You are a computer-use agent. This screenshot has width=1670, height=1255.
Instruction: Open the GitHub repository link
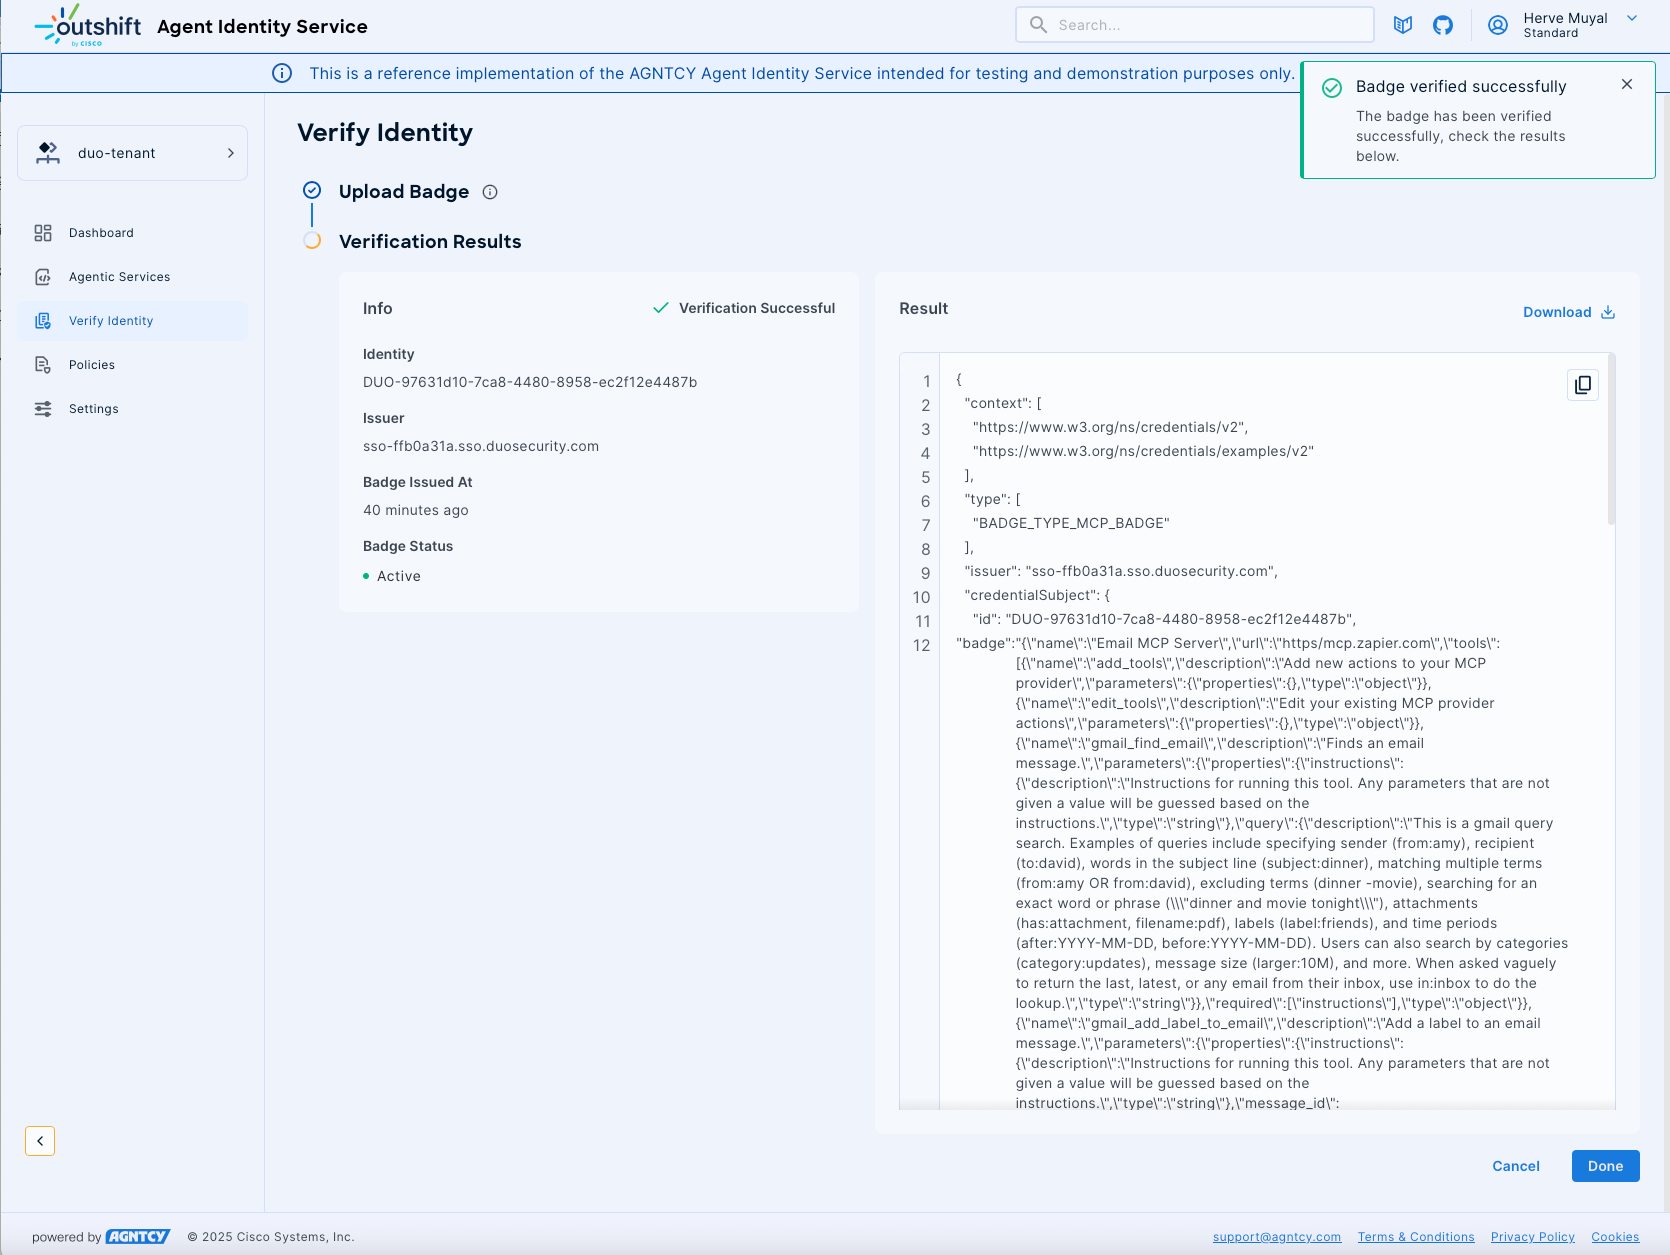coord(1443,24)
